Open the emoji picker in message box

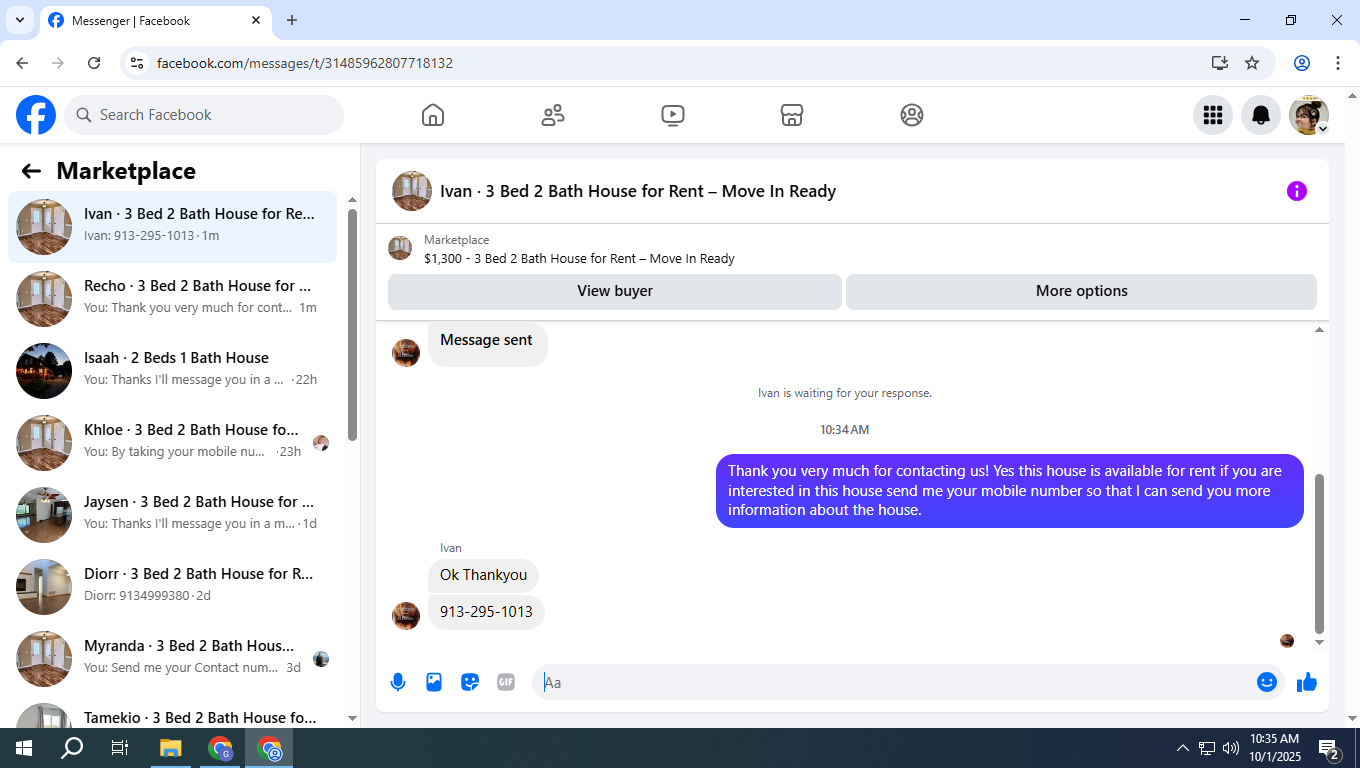click(x=1267, y=682)
